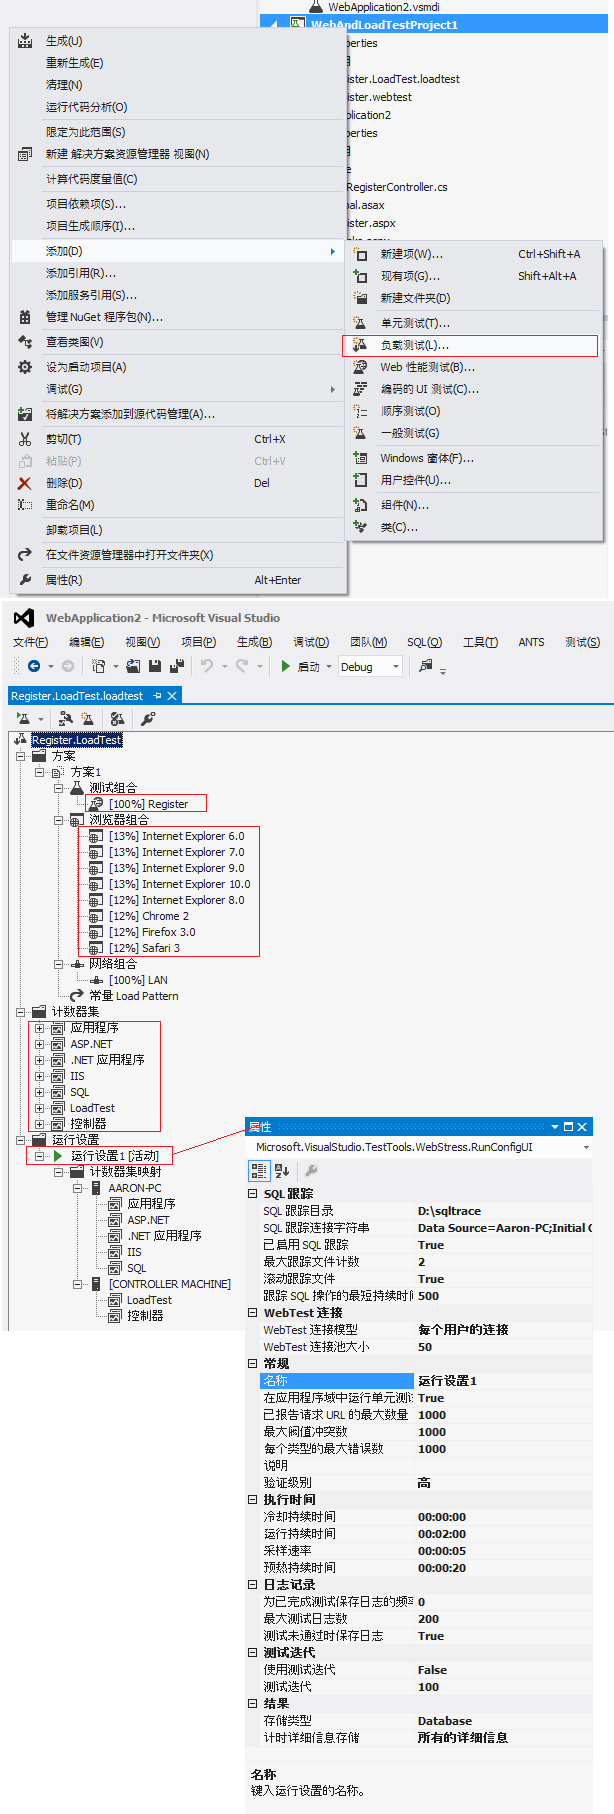Click the Save All icon in the toolbar

pos(177,666)
